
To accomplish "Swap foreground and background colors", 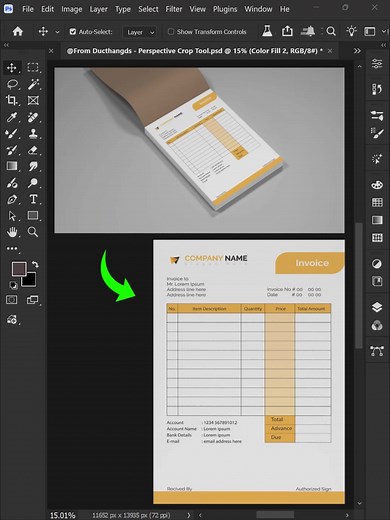I will (35, 265).
